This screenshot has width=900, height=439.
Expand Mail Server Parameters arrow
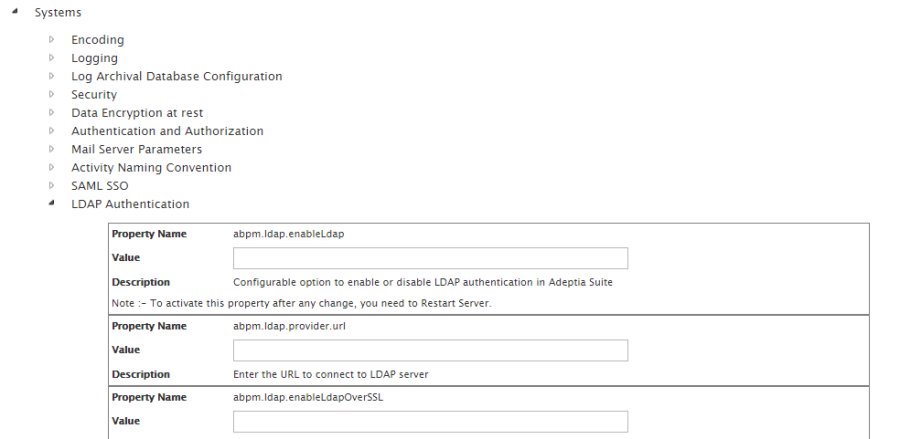pyautogui.click(x=51, y=149)
